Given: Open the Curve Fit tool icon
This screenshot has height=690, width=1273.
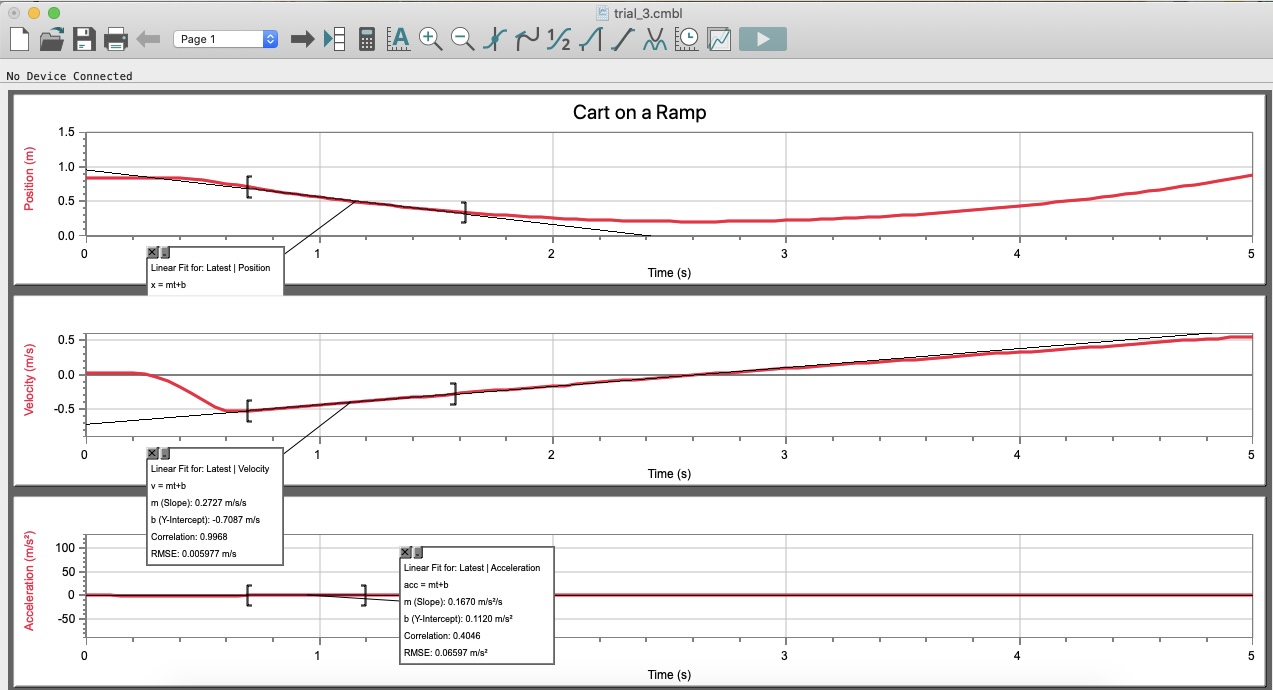Looking at the screenshot, I should pos(655,39).
